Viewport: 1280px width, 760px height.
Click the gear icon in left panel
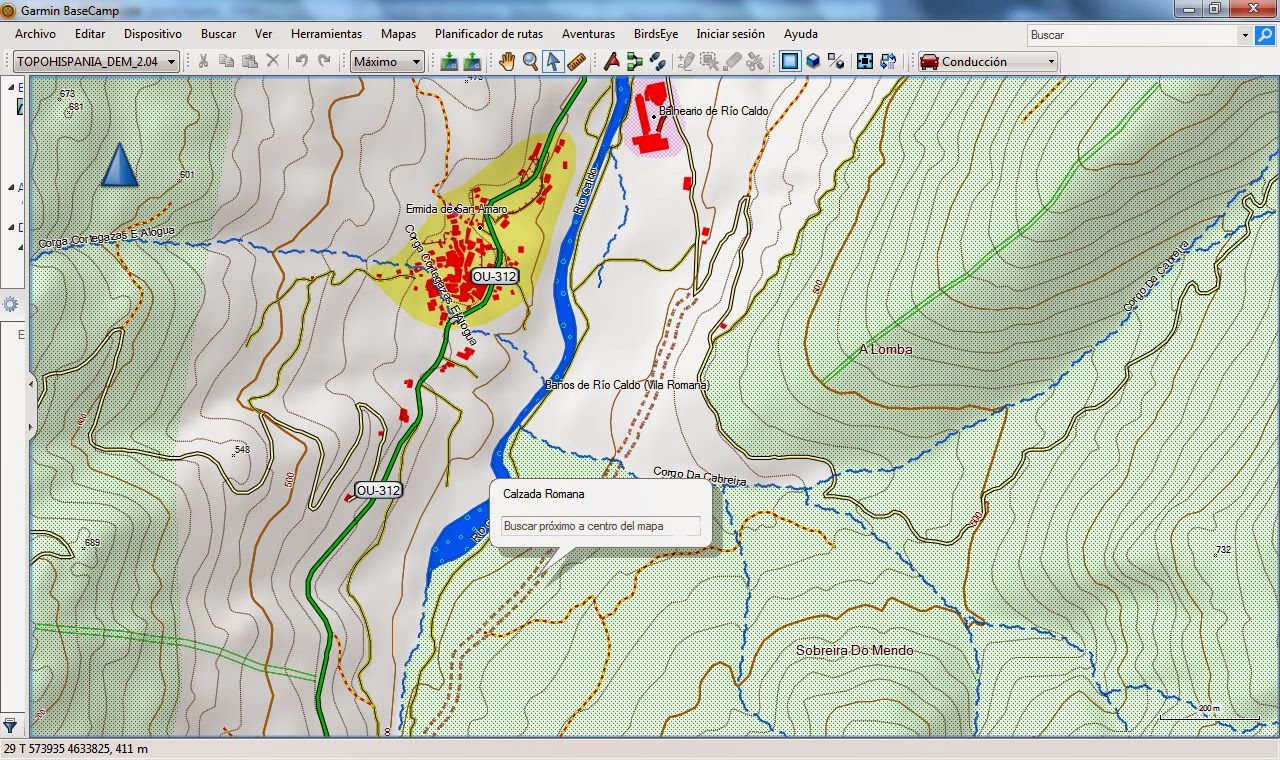(11, 304)
